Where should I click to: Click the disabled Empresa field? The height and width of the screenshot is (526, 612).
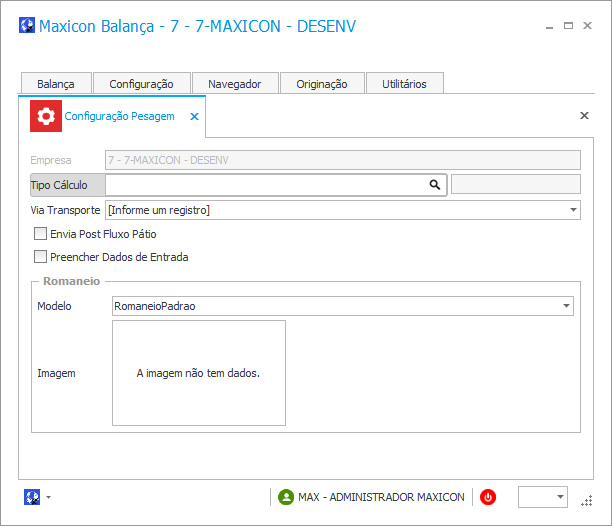(343, 160)
